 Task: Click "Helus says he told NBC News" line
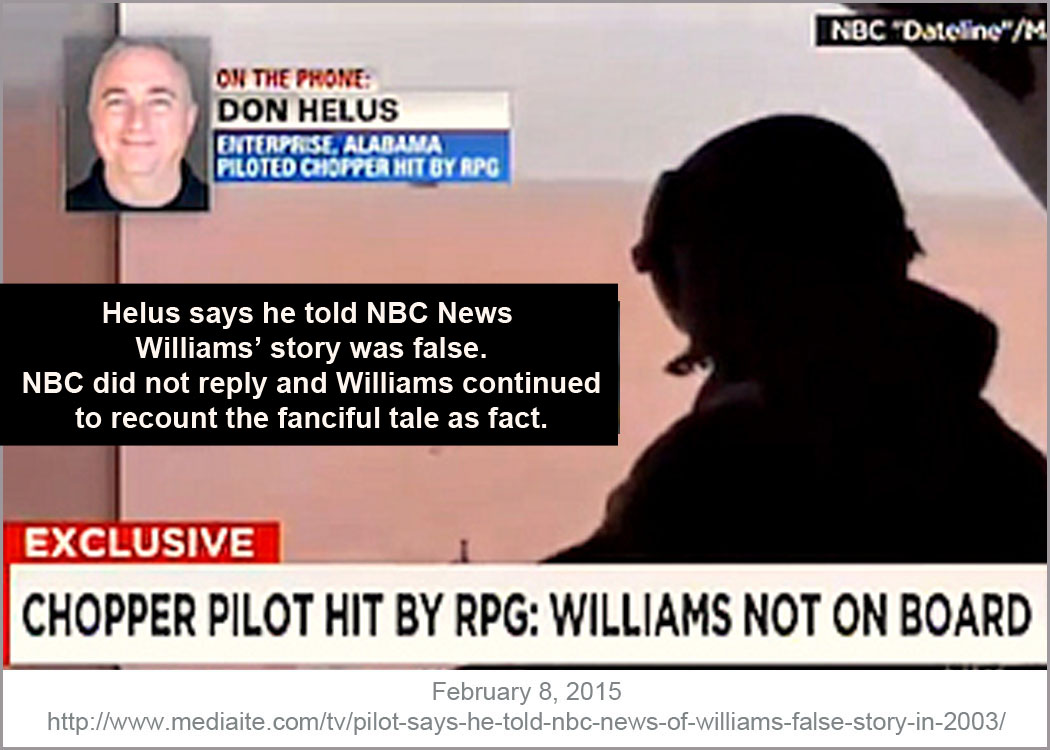point(307,313)
